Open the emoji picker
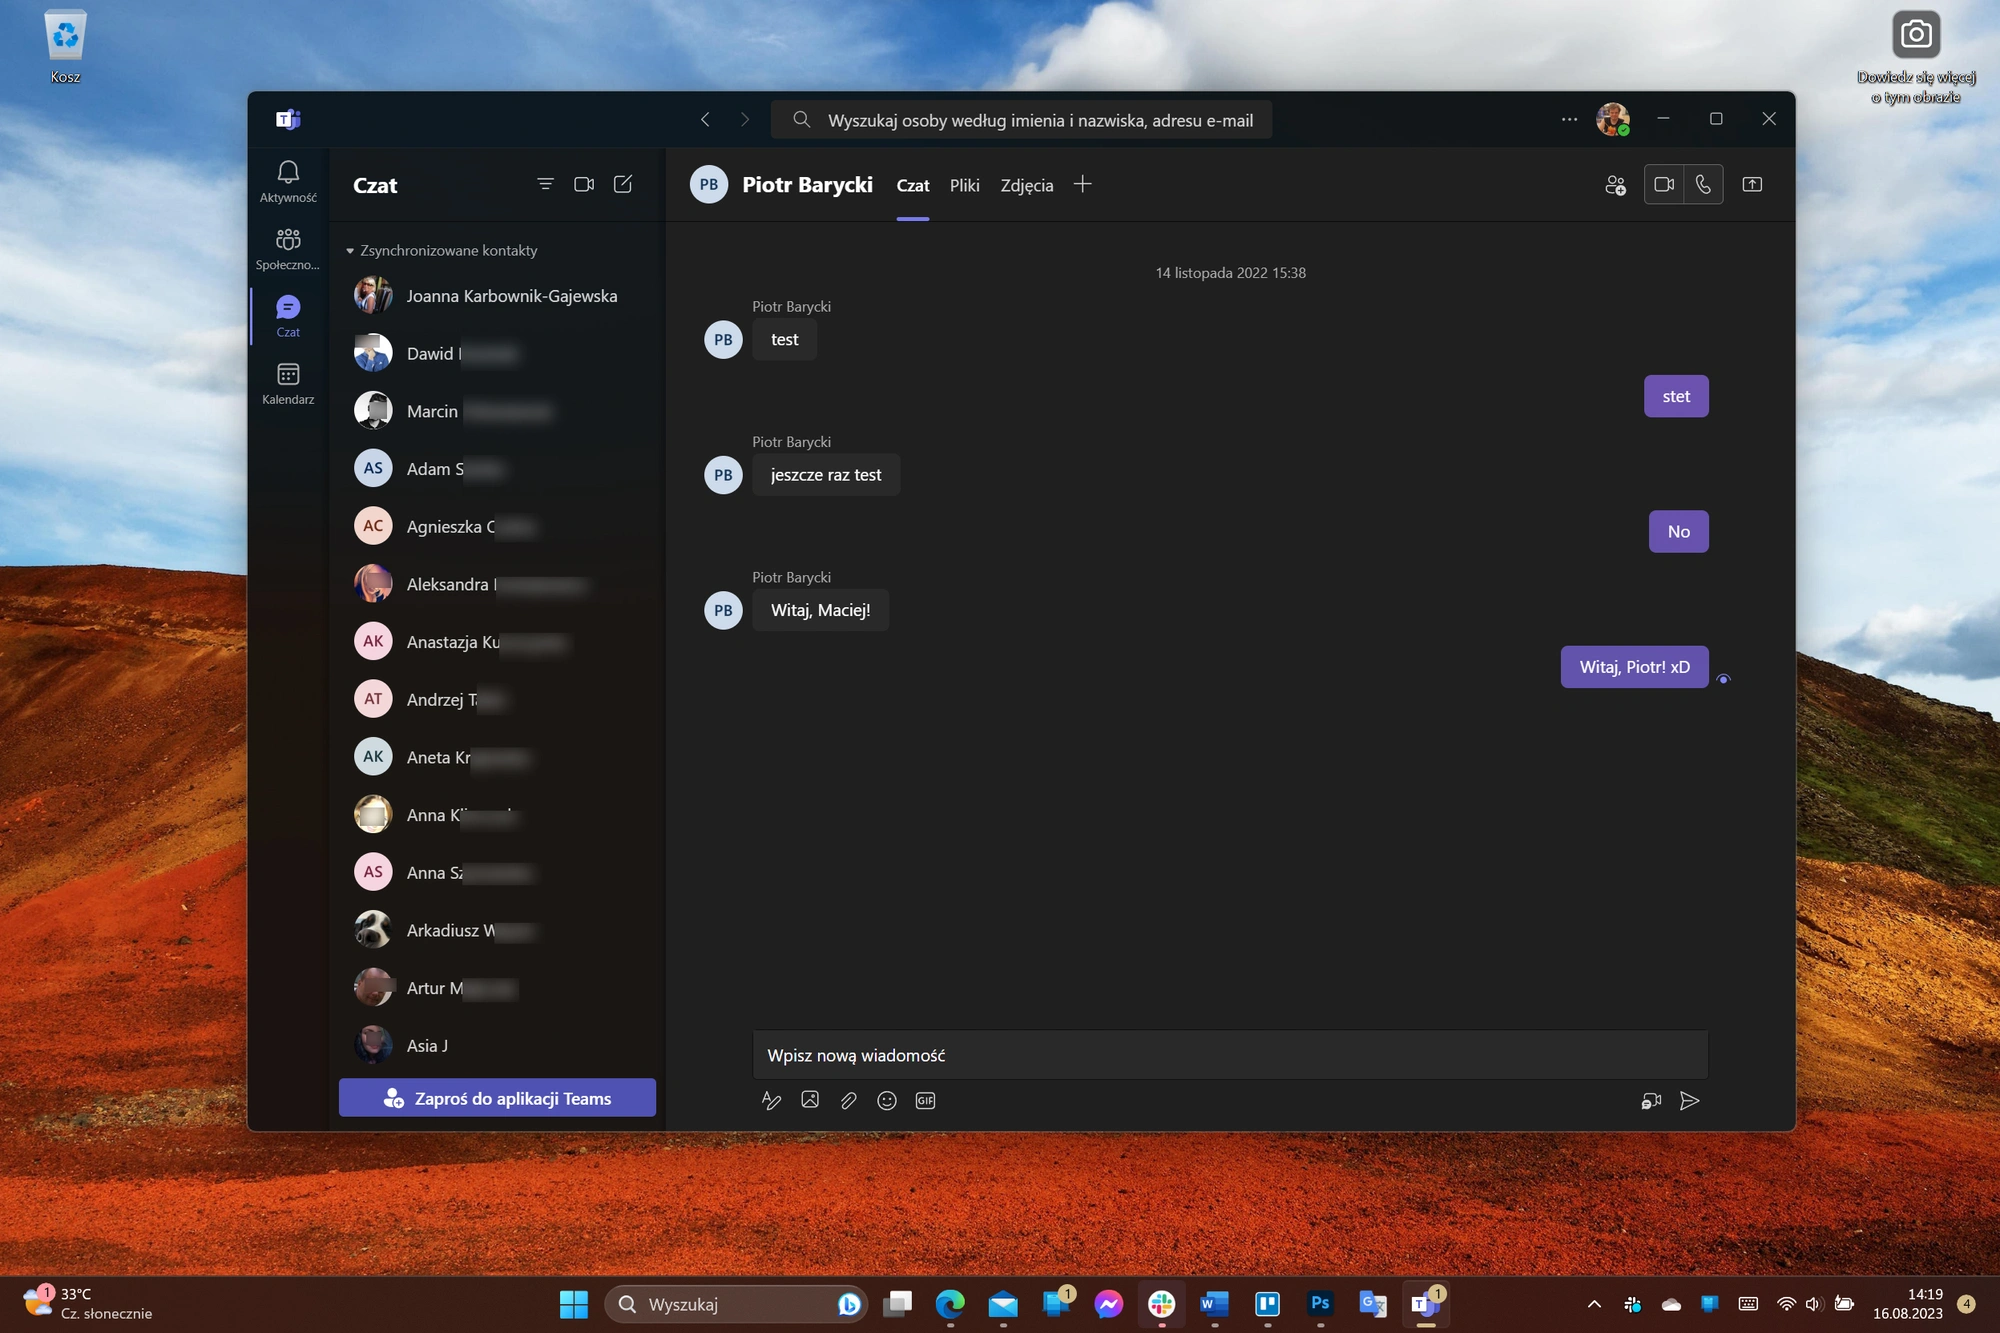Image resolution: width=2000 pixels, height=1333 pixels. tap(887, 1100)
